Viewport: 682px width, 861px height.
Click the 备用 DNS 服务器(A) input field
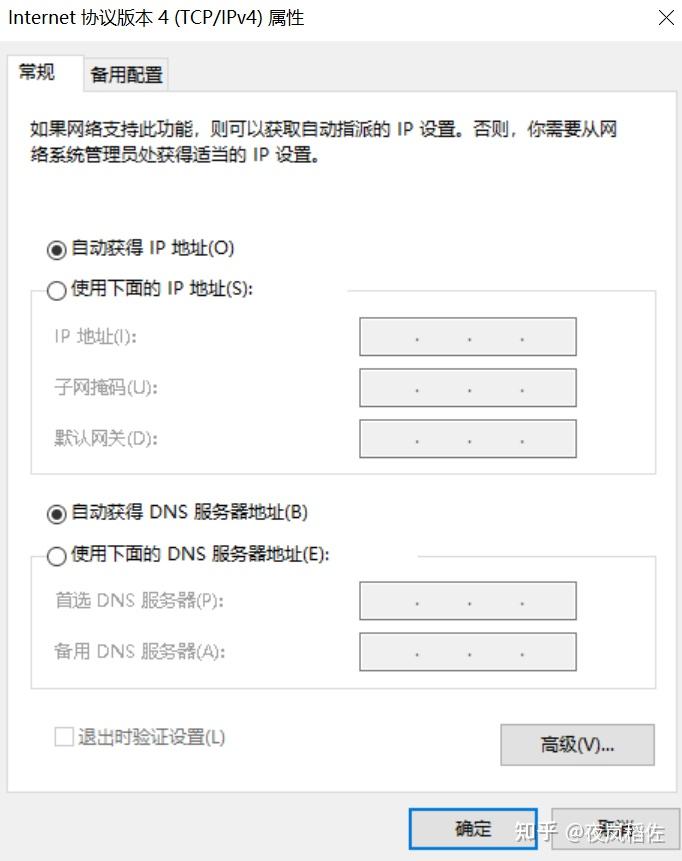467,651
